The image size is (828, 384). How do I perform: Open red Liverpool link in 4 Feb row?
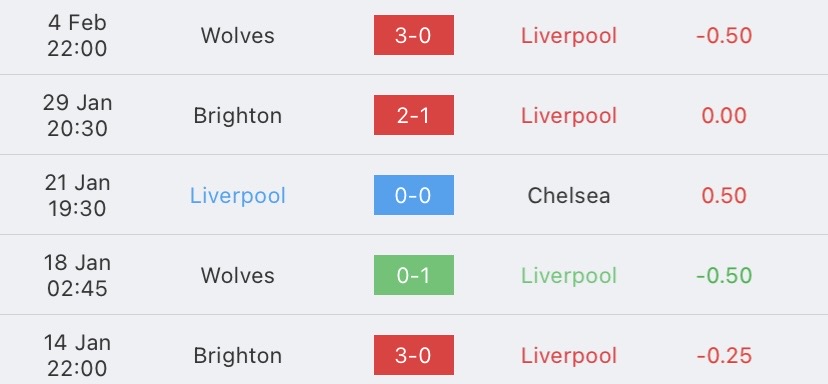coord(569,35)
